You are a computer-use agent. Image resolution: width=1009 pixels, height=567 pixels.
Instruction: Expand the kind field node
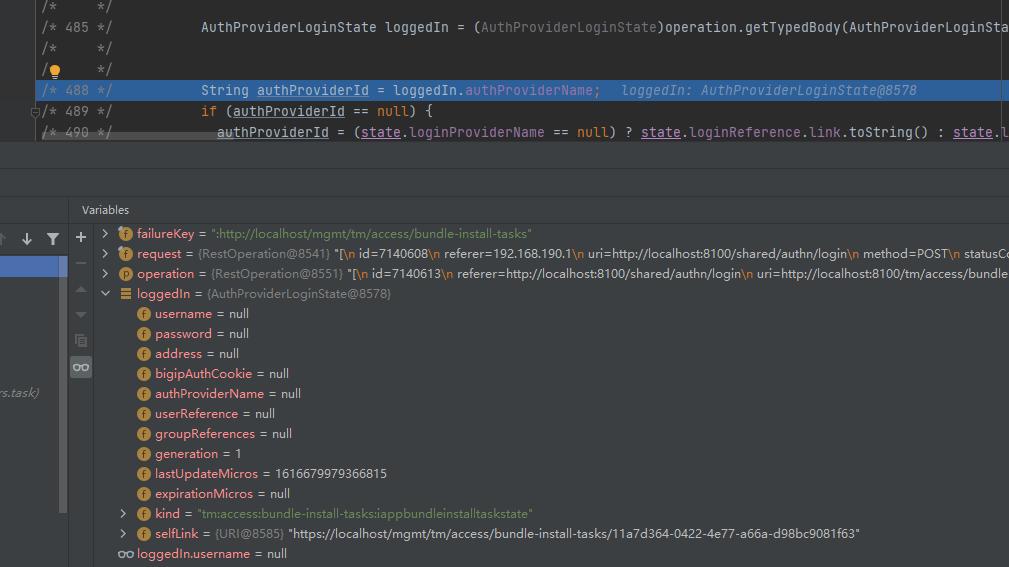tap(123, 514)
